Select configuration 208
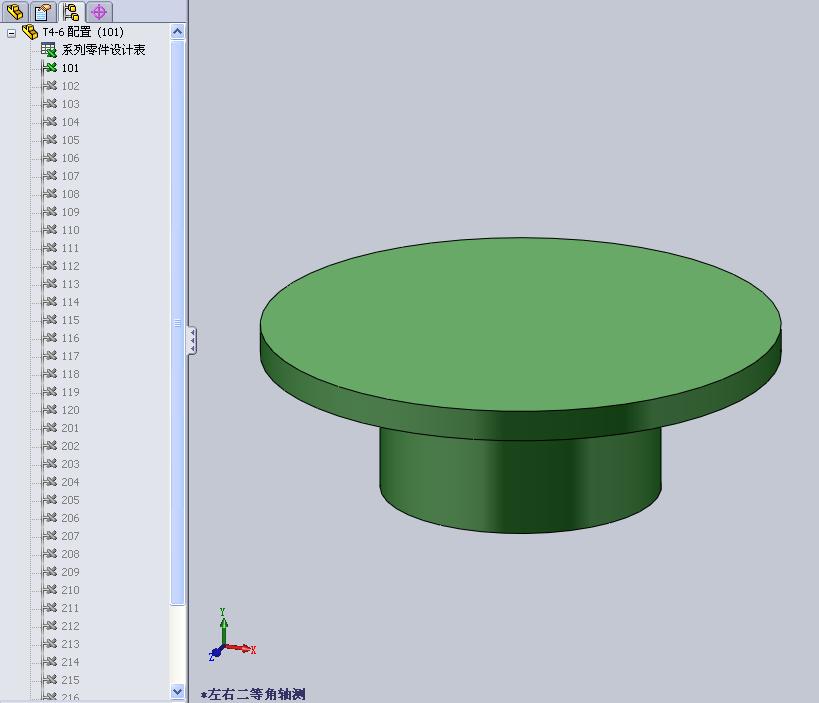 71,555
